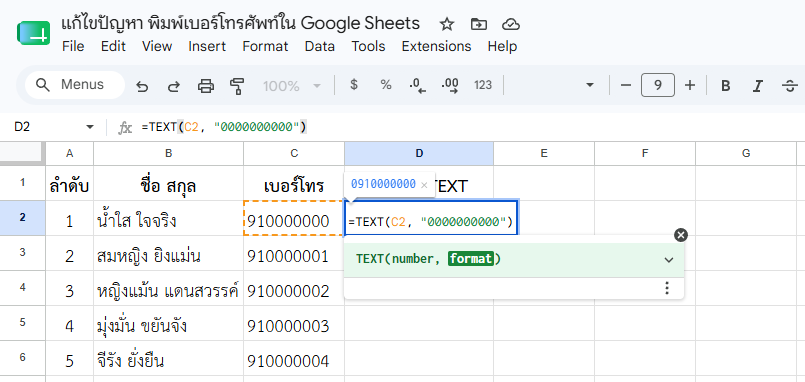Print the spreadsheet

(206, 86)
